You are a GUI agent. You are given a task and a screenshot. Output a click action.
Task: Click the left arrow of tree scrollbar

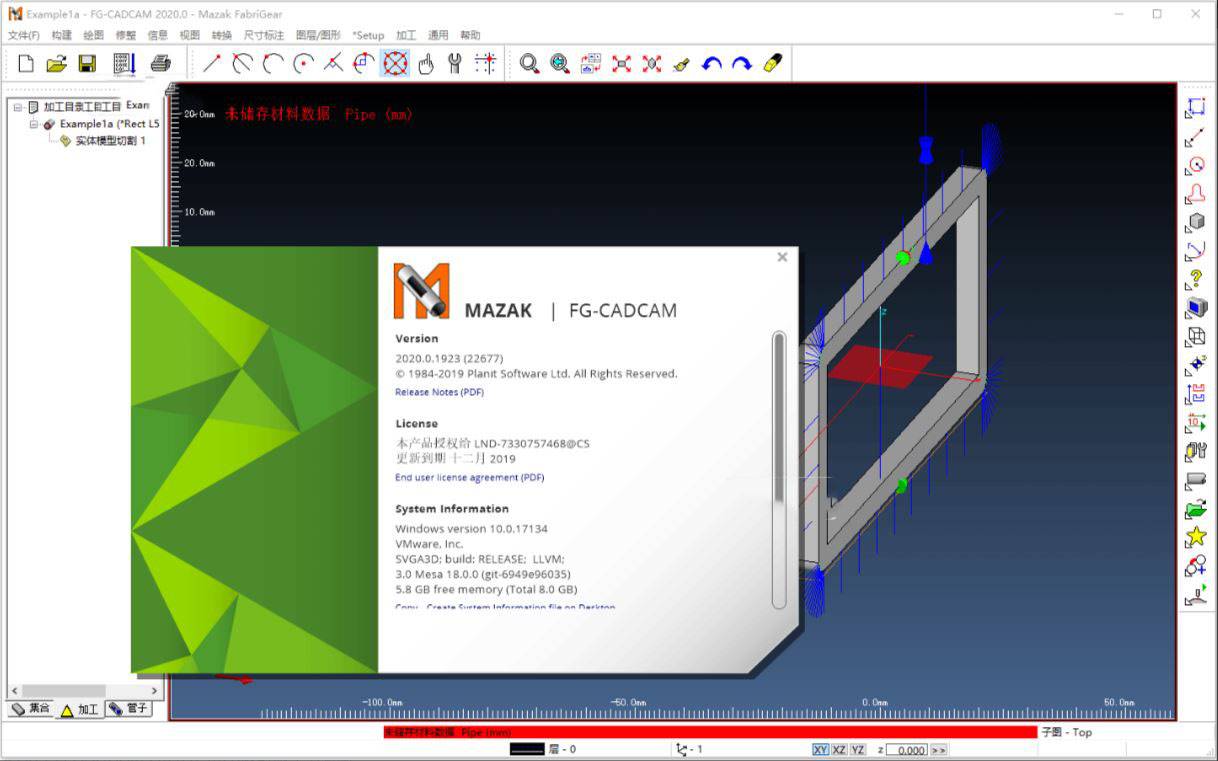click(14, 691)
